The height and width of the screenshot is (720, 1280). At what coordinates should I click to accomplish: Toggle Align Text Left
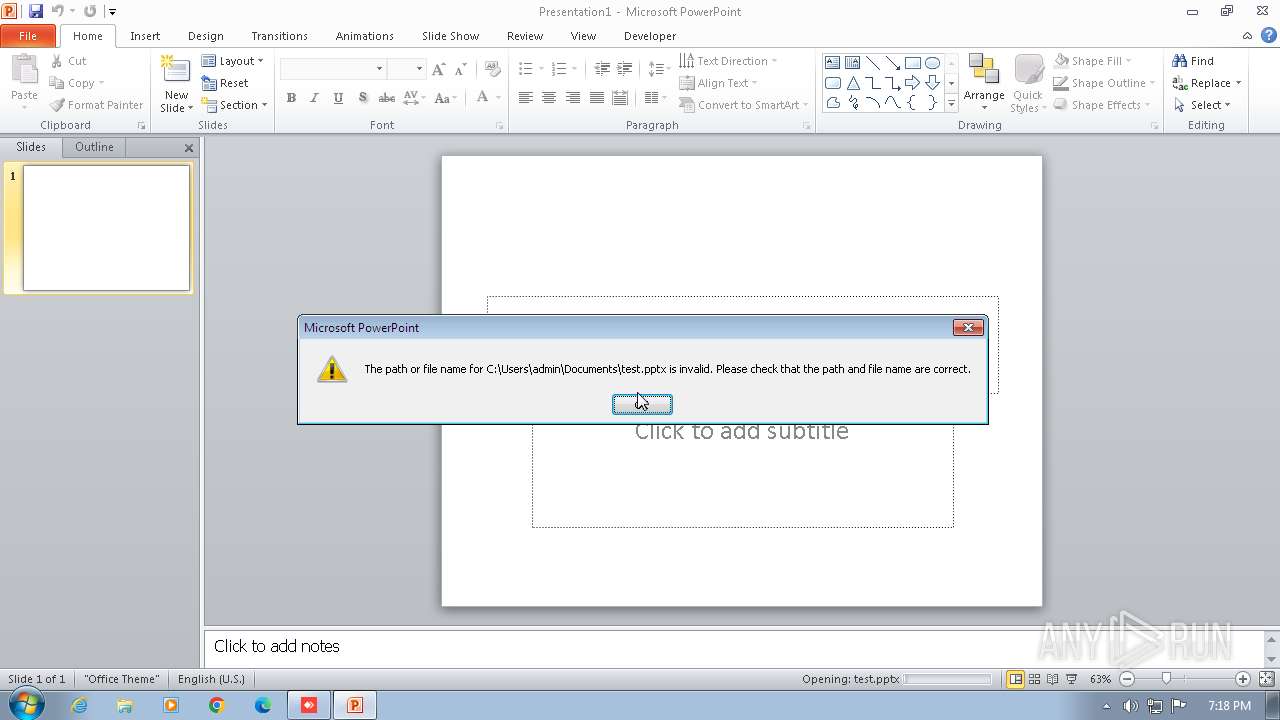coord(525,98)
